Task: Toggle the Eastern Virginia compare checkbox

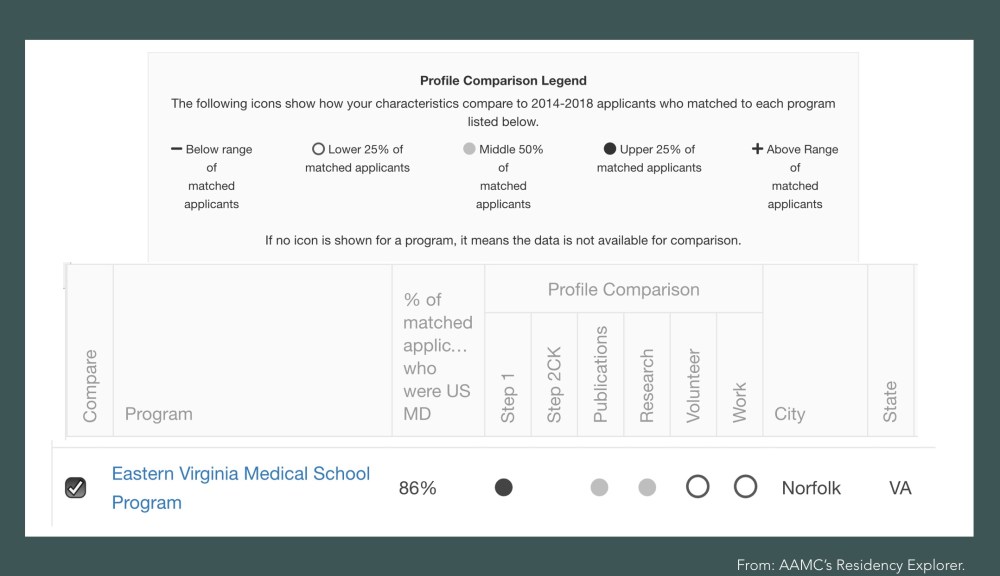Action: pyautogui.click(x=75, y=488)
